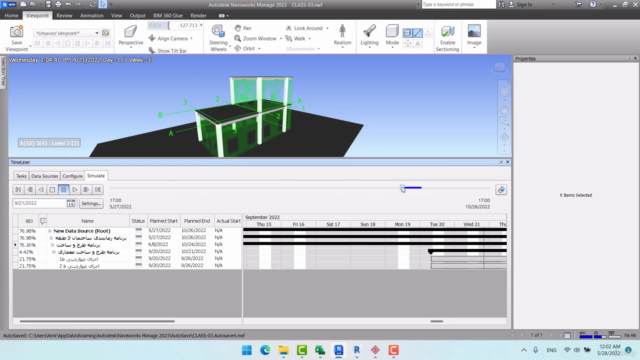The image size is (640, 360).
Task: Expand the Zoom Window dropdown arrow
Action: [280, 38]
